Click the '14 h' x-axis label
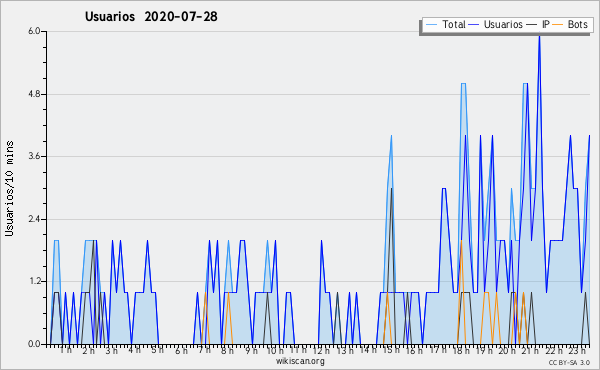The height and width of the screenshot is (370, 600). 368,350
